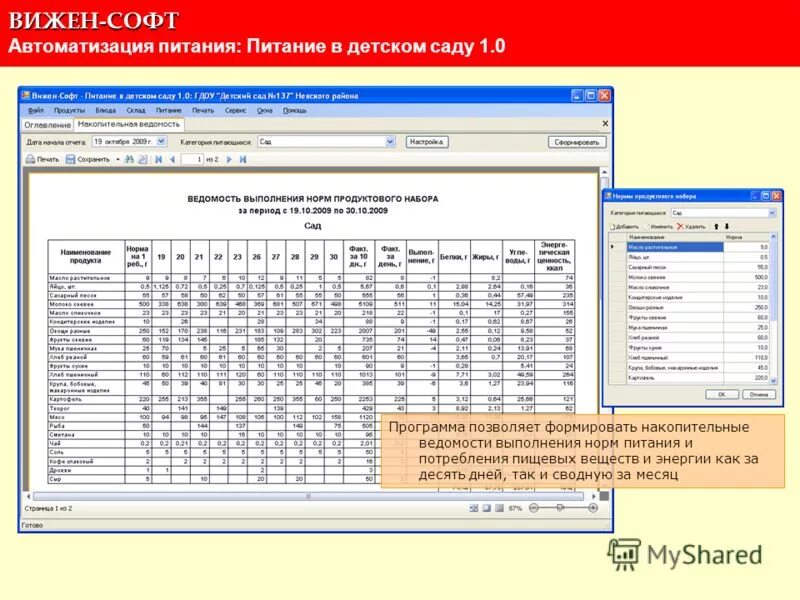Open the Окна menu
Screen dimensions: 800x600
pyautogui.click(x=264, y=110)
